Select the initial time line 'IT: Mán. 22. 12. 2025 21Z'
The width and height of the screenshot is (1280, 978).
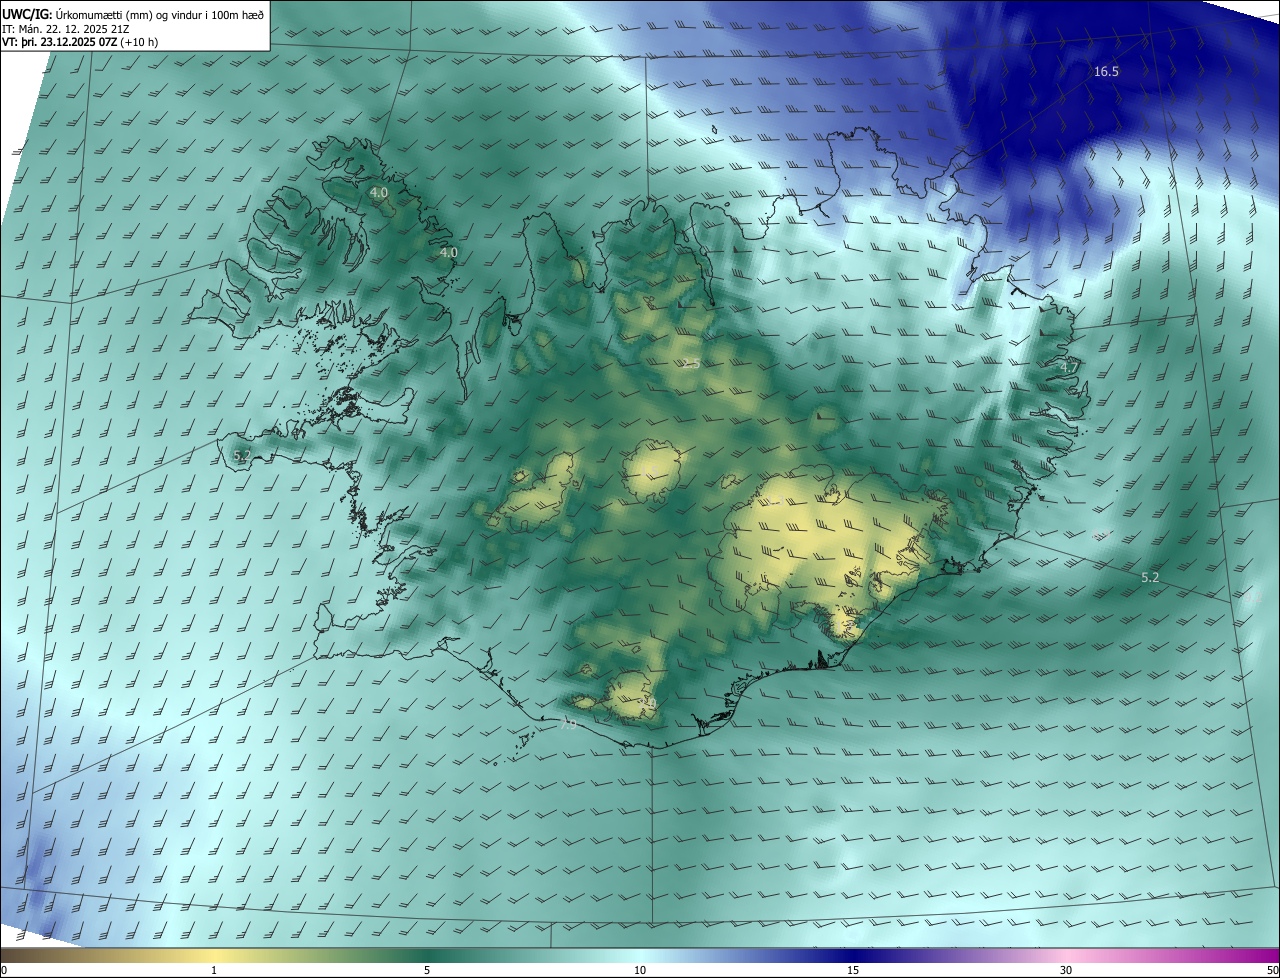(x=68, y=28)
